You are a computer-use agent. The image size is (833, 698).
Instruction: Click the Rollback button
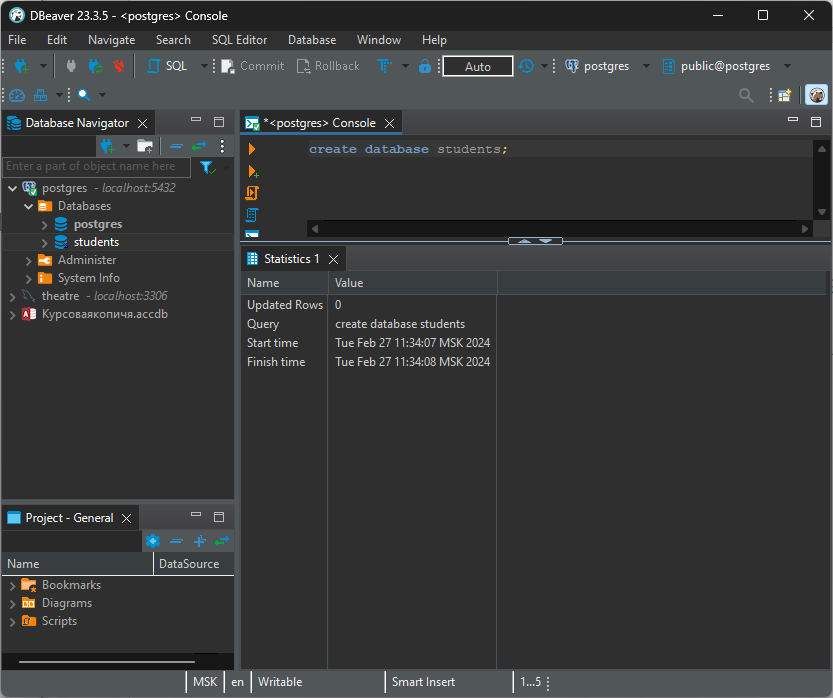pos(328,66)
